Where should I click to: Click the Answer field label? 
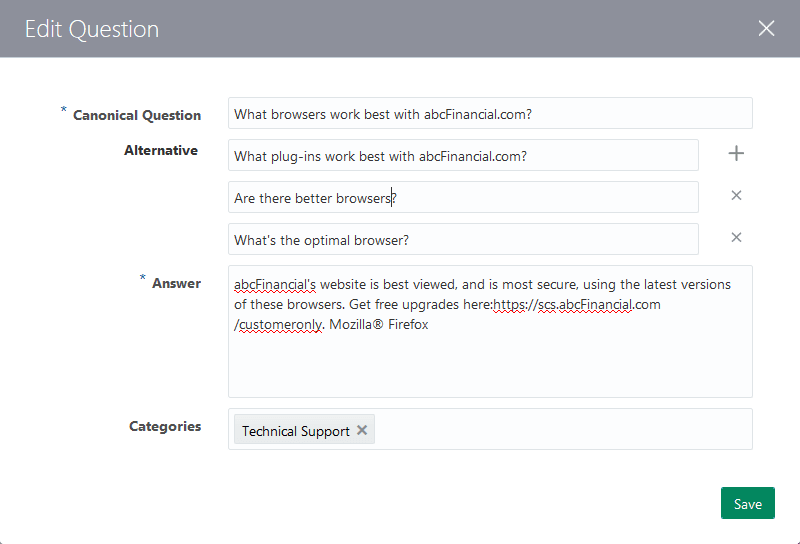coord(176,284)
